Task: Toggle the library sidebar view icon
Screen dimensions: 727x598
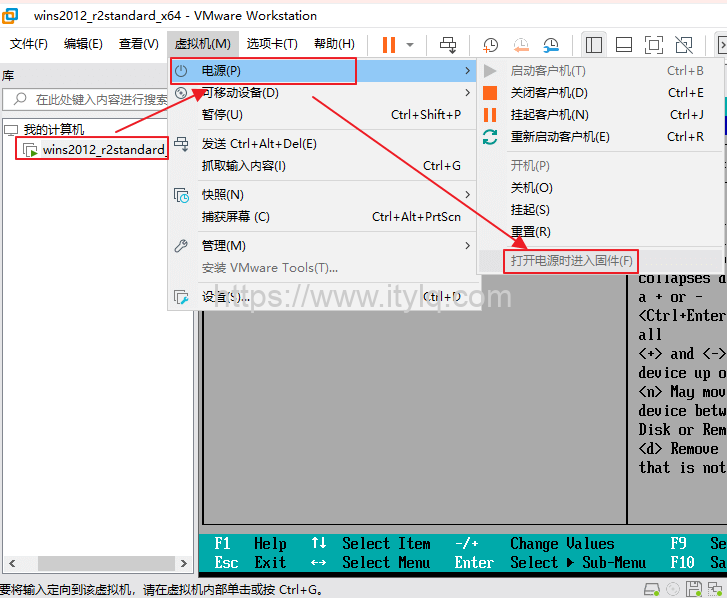Action: tap(594, 44)
